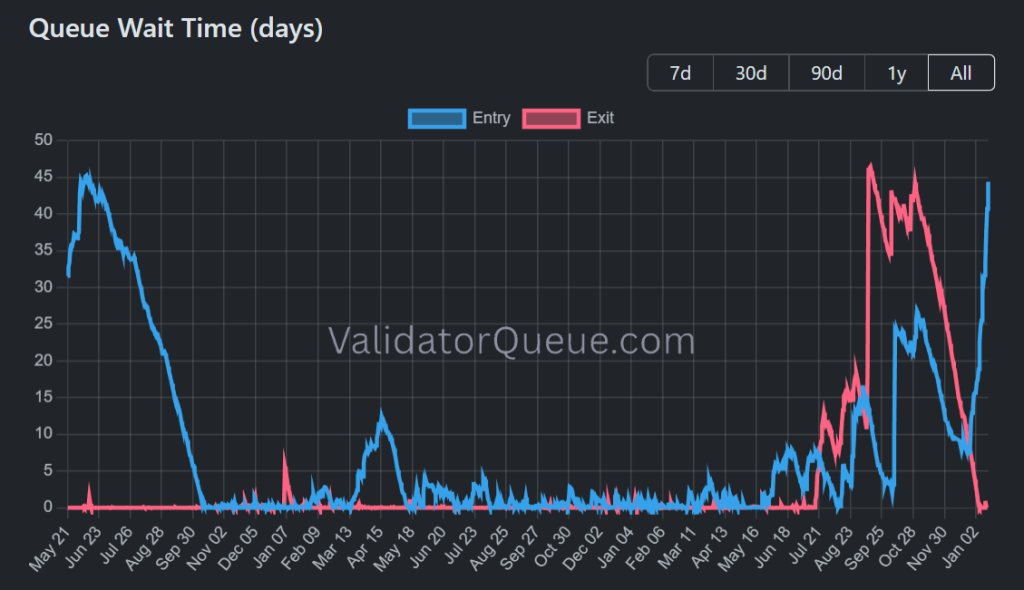
Task: Click the 50 mark on the y-axis
Action: 43,139
